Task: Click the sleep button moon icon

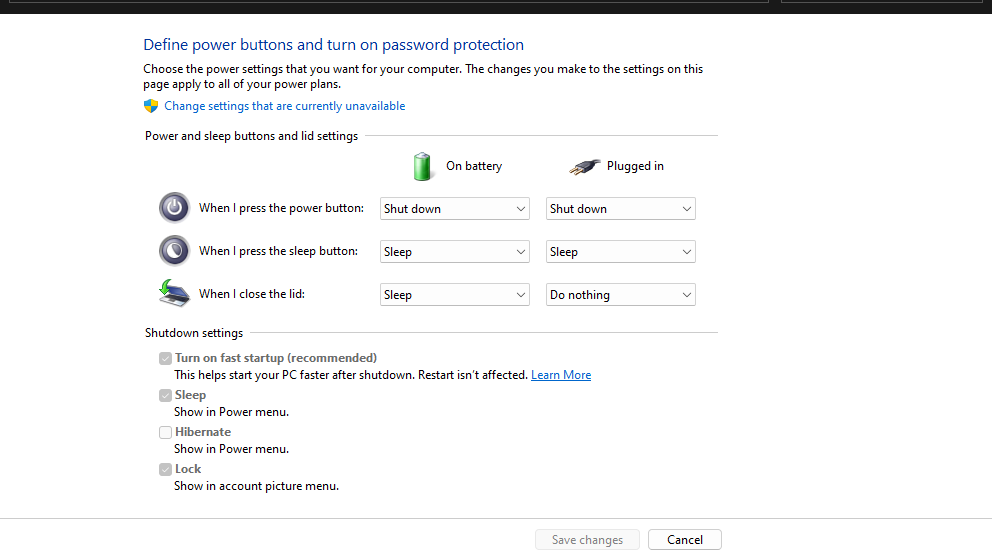Action: pos(174,250)
